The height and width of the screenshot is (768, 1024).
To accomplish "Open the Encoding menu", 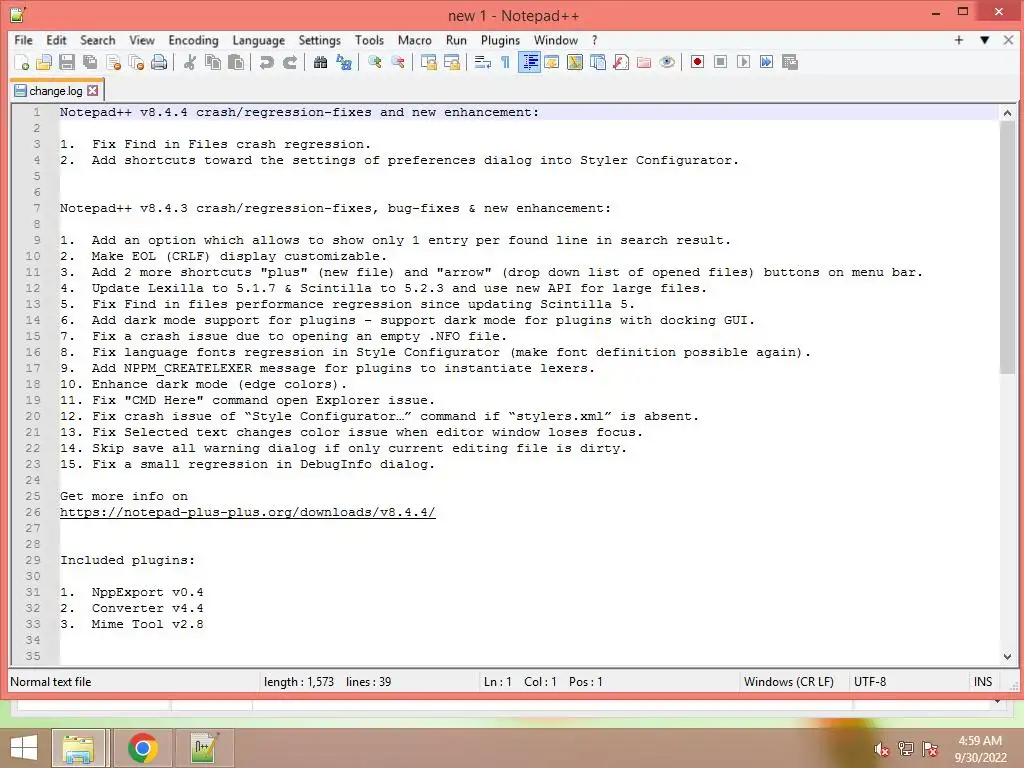I will (x=193, y=40).
